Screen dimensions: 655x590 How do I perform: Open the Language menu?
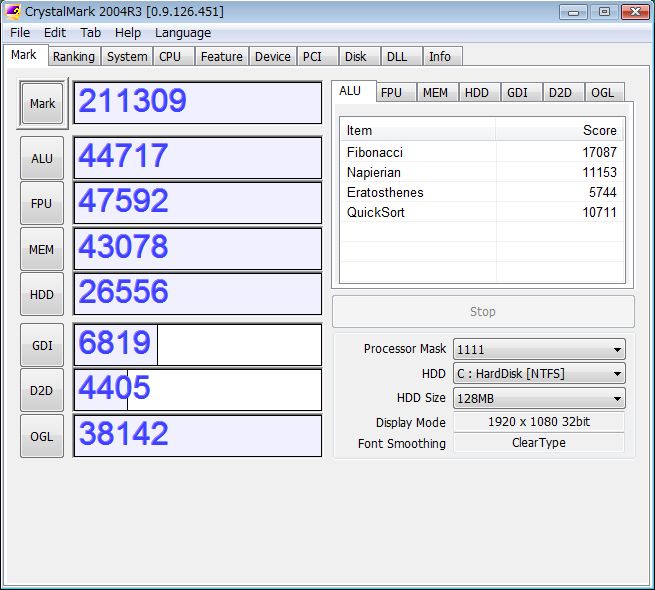183,33
